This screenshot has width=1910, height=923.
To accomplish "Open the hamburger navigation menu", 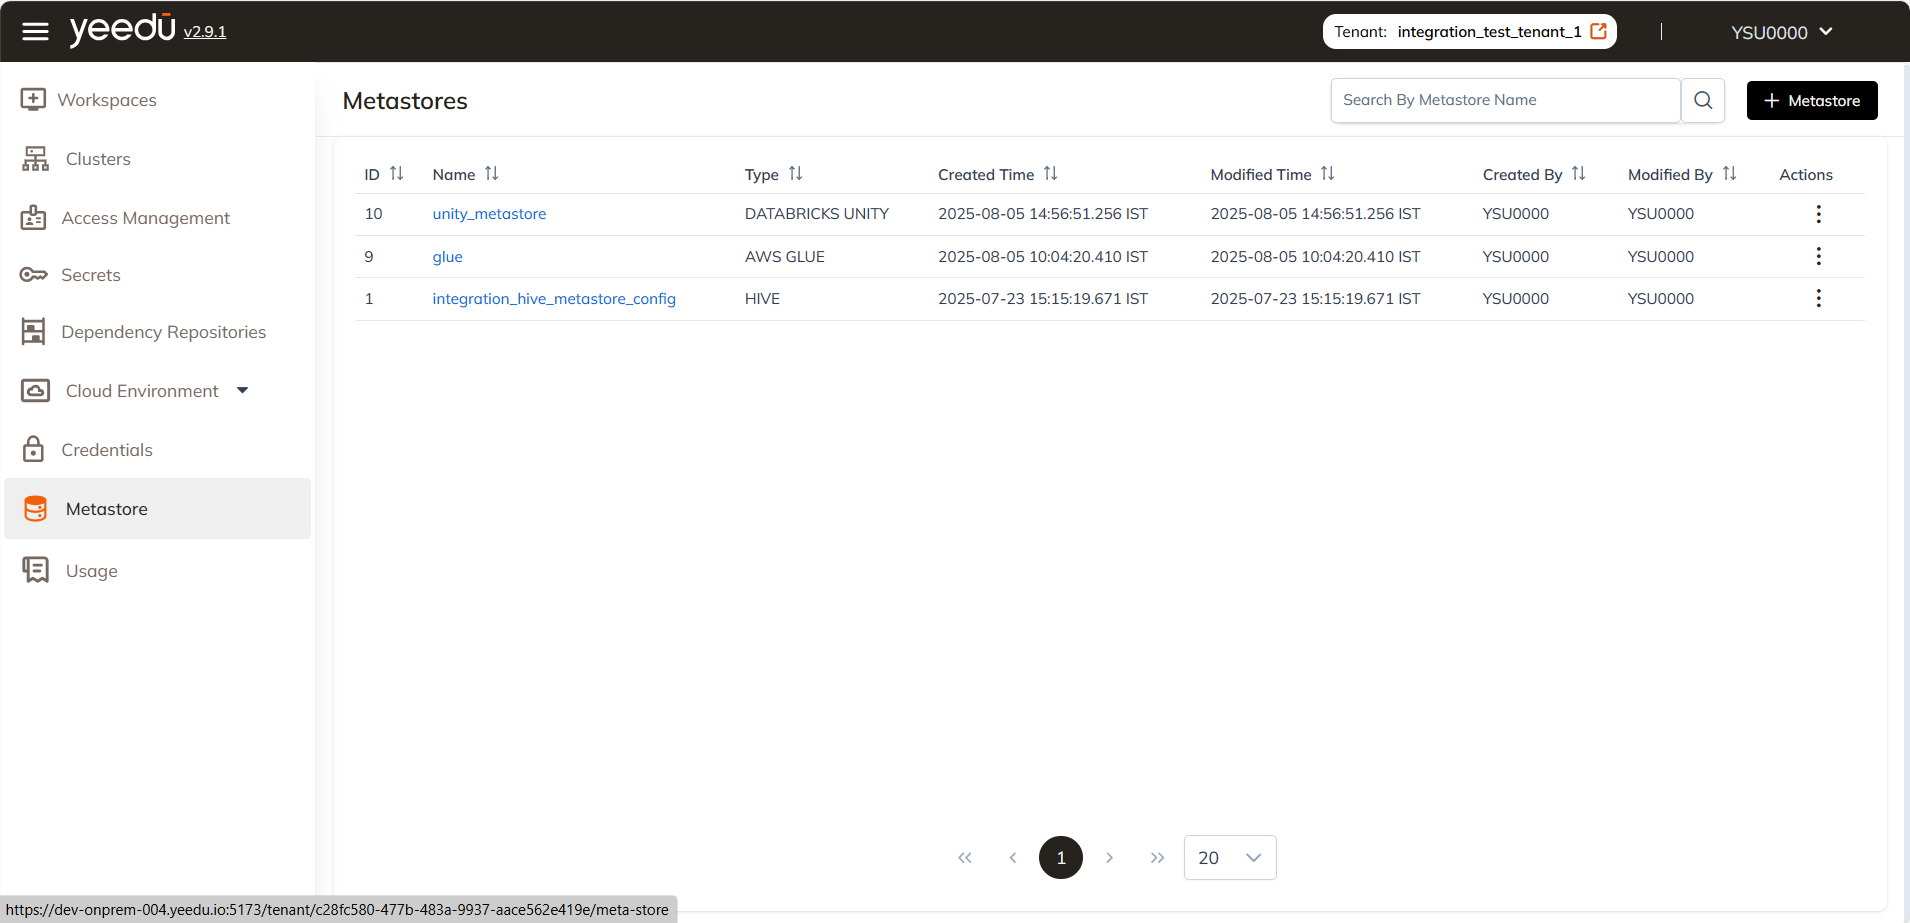I will coord(35,32).
